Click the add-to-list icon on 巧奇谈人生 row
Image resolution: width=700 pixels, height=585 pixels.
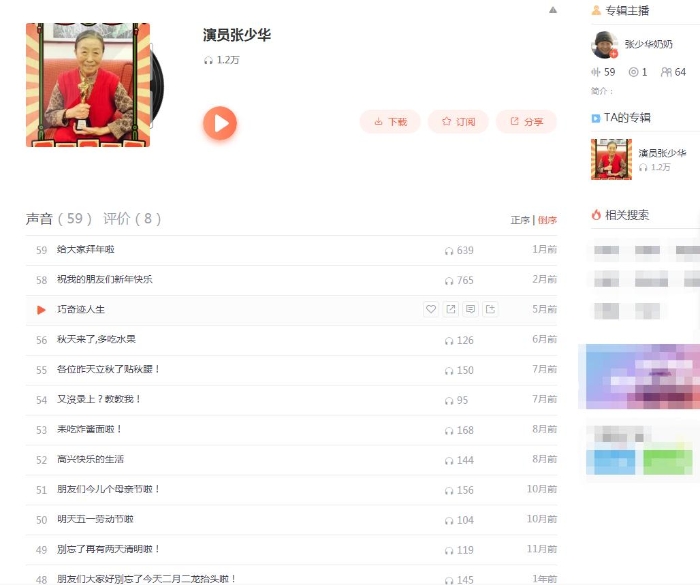click(491, 310)
